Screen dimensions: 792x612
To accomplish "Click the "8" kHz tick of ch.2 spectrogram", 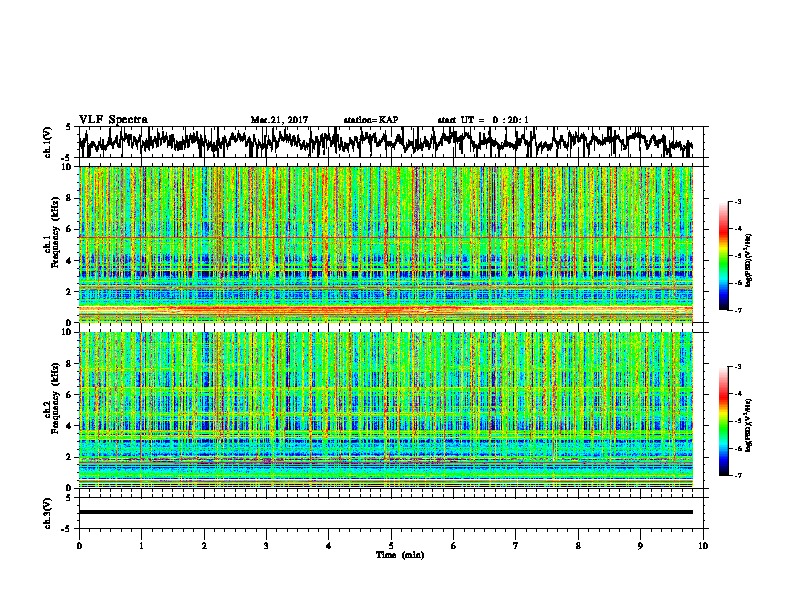I will coord(70,364).
